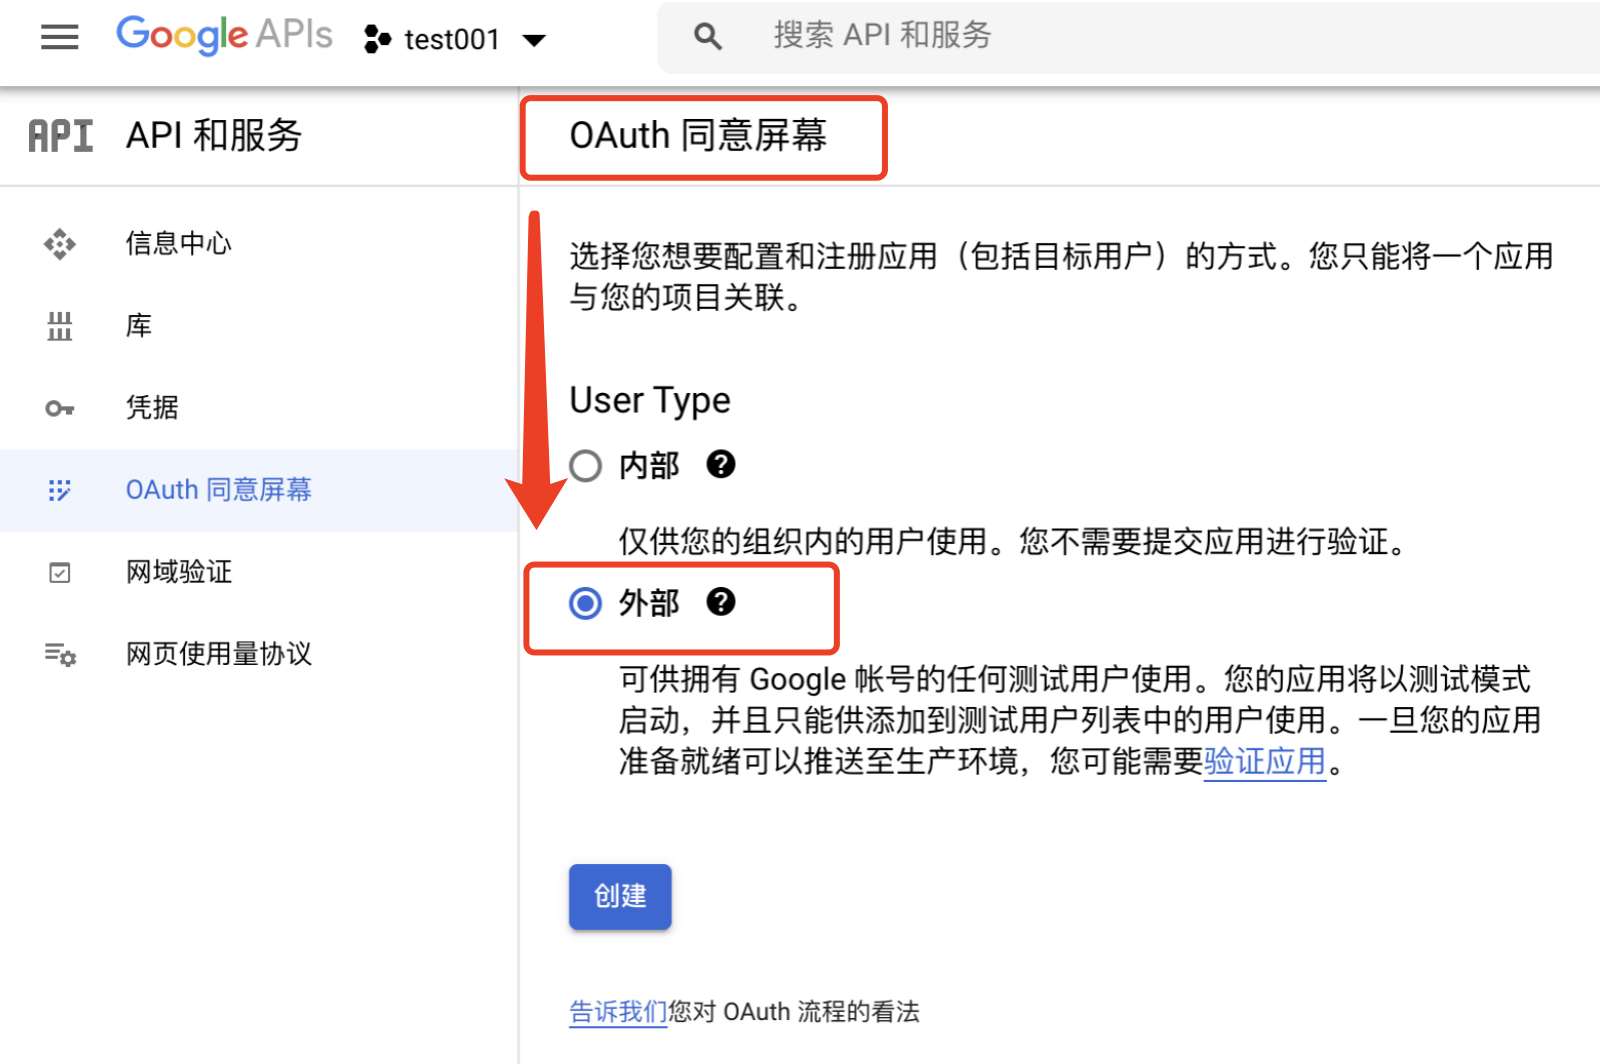Screen dimensions: 1600x1064
Task: Open the navigation hamburger menu
Action: coord(59,37)
